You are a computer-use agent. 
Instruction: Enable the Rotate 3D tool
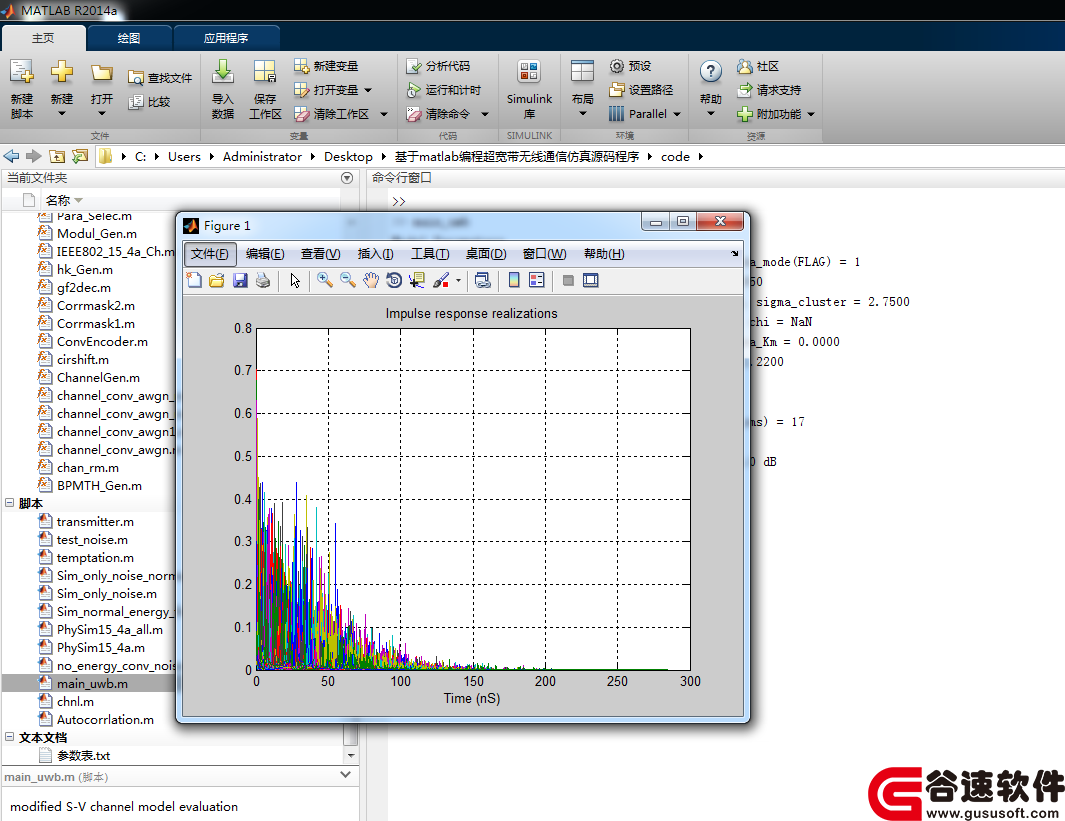(394, 280)
